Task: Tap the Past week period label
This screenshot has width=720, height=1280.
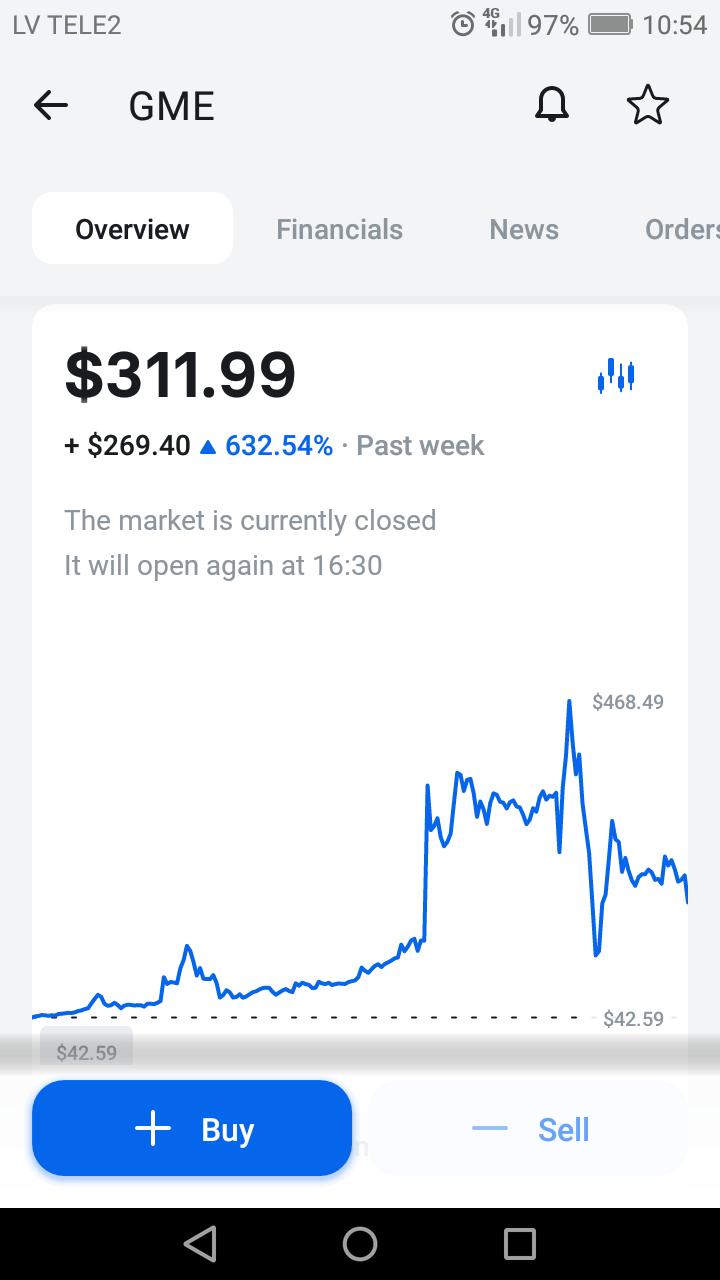Action: [x=420, y=445]
